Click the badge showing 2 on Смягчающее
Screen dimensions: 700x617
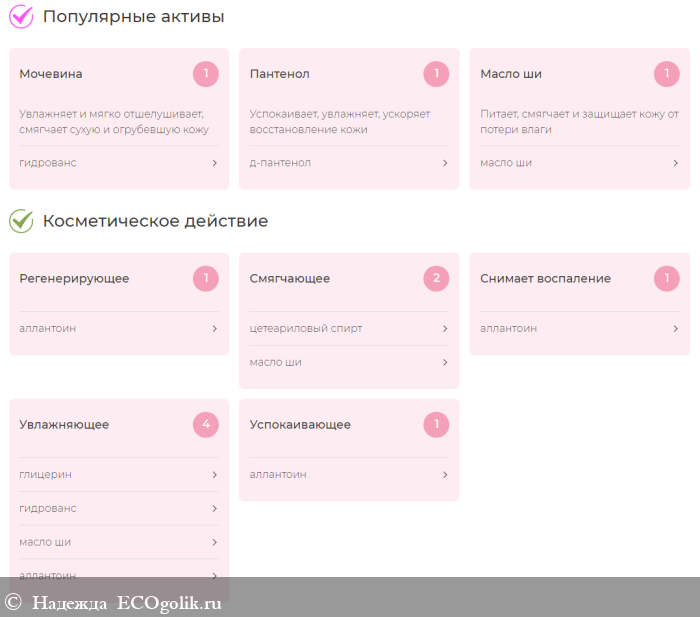tap(436, 279)
